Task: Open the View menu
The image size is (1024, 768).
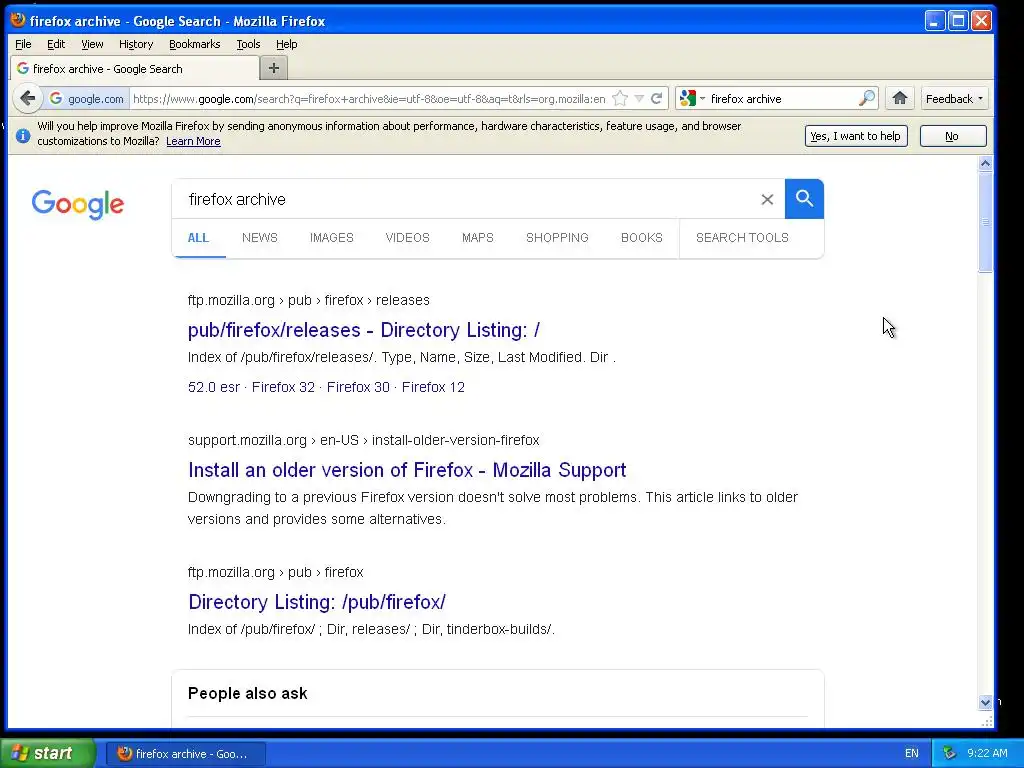Action: point(92,44)
